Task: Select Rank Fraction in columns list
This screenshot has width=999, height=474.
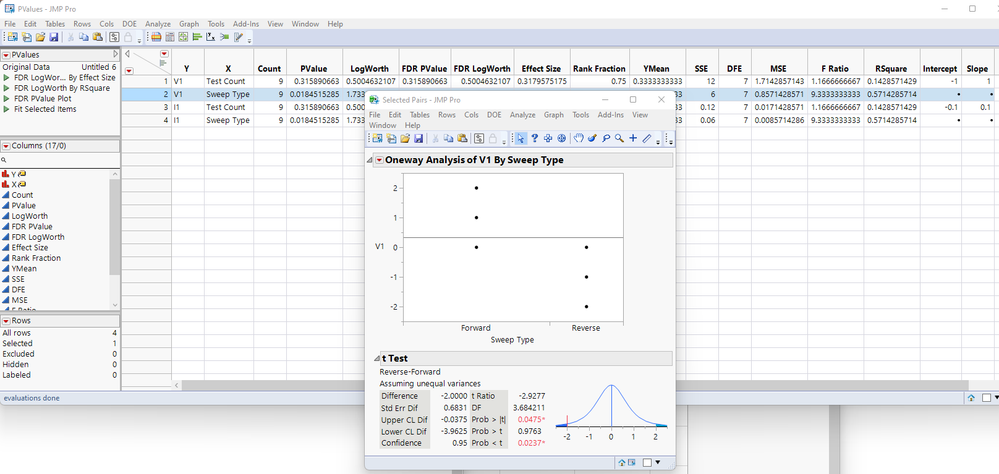Action: coord(36,258)
